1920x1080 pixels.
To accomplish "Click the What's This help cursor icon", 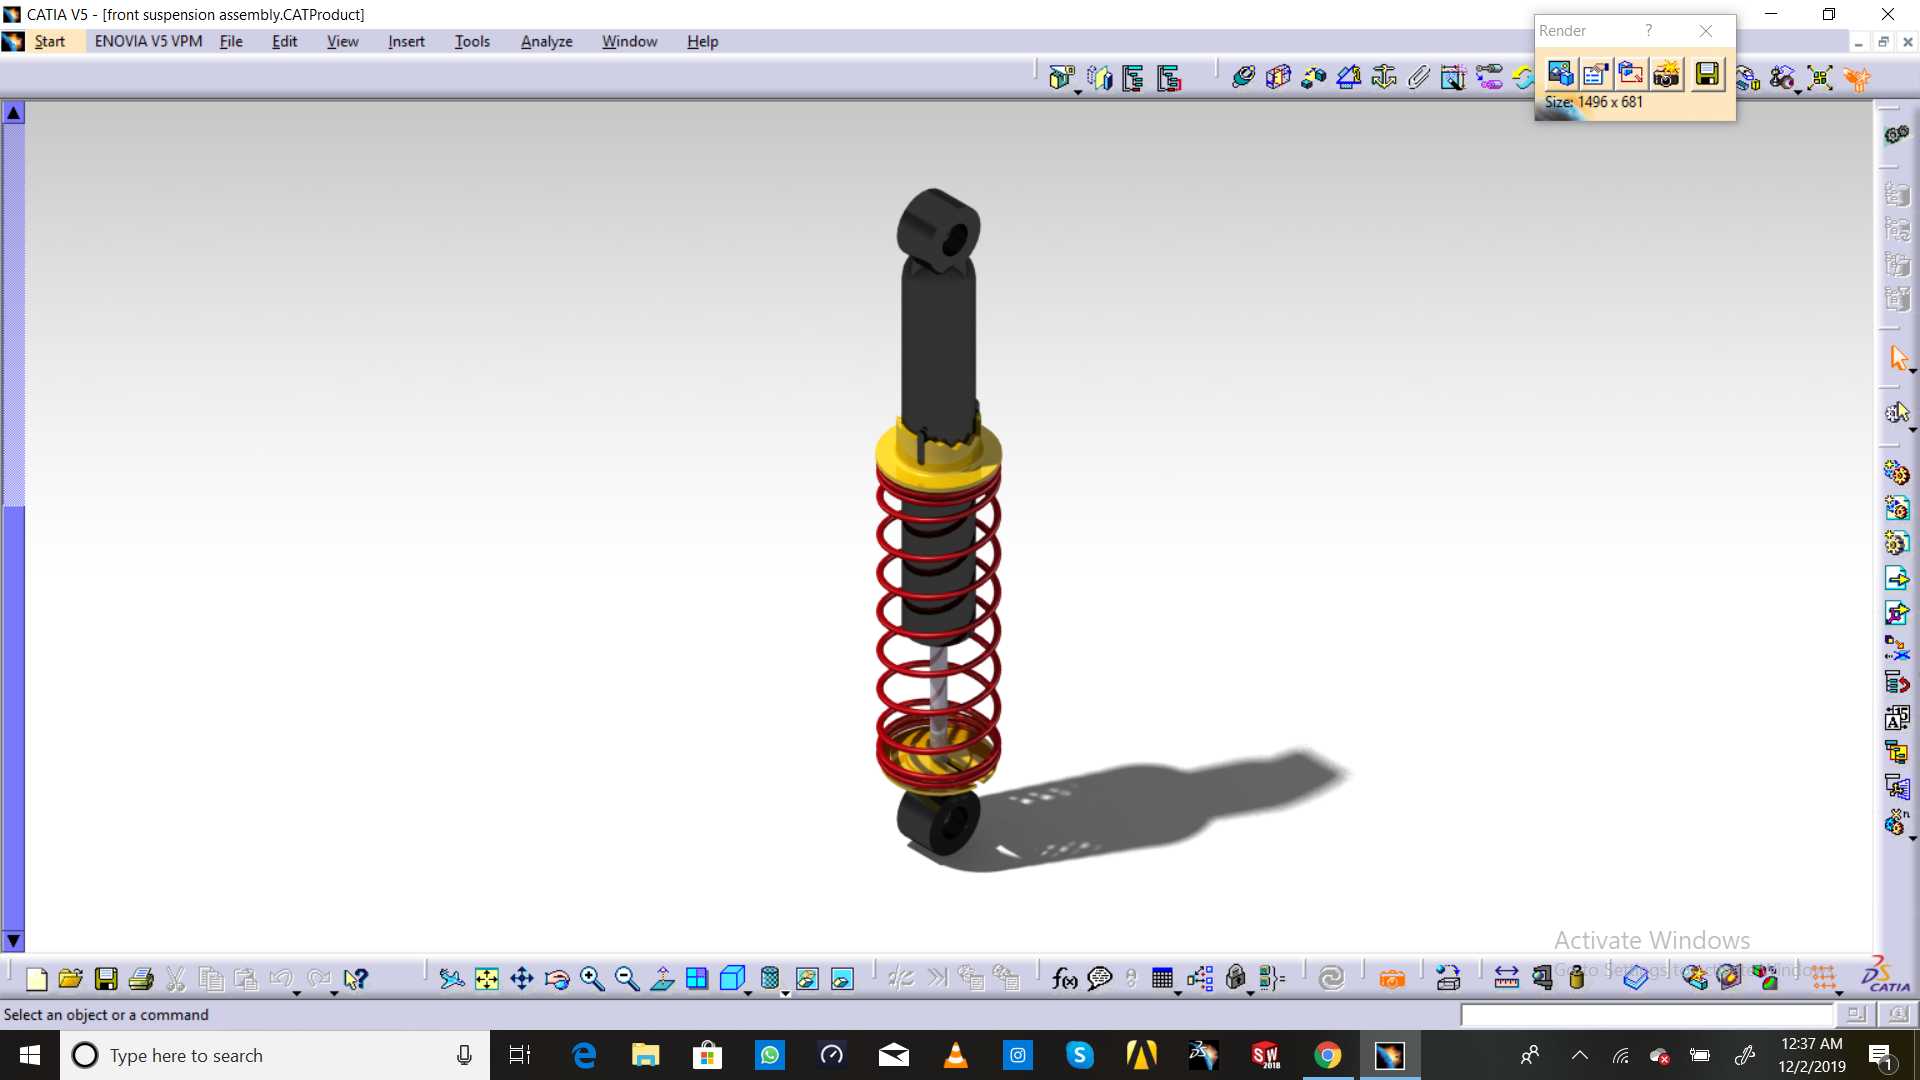I will 355,979.
